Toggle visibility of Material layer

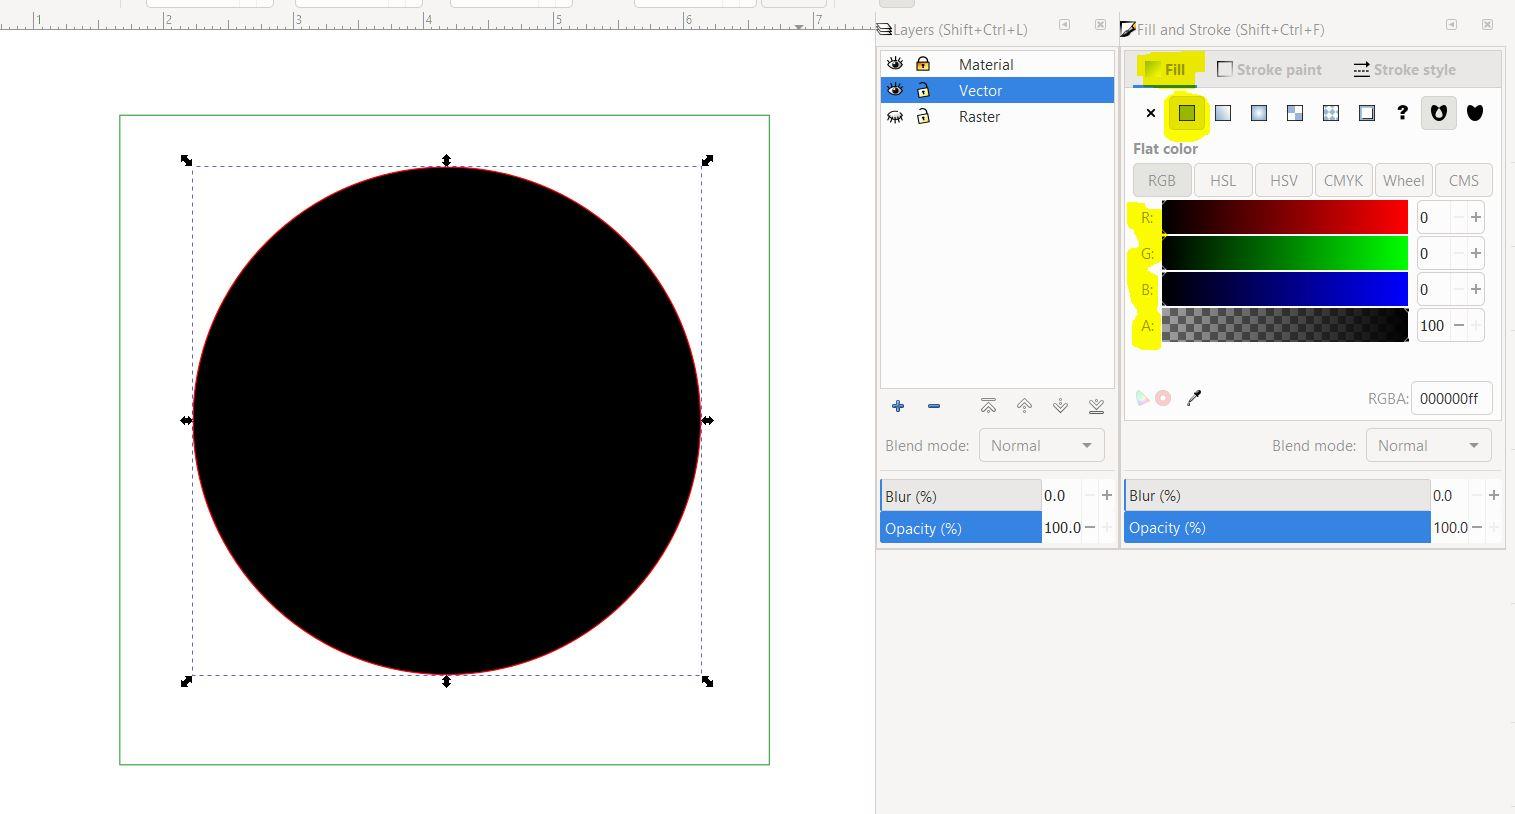click(x=895, y=64)
